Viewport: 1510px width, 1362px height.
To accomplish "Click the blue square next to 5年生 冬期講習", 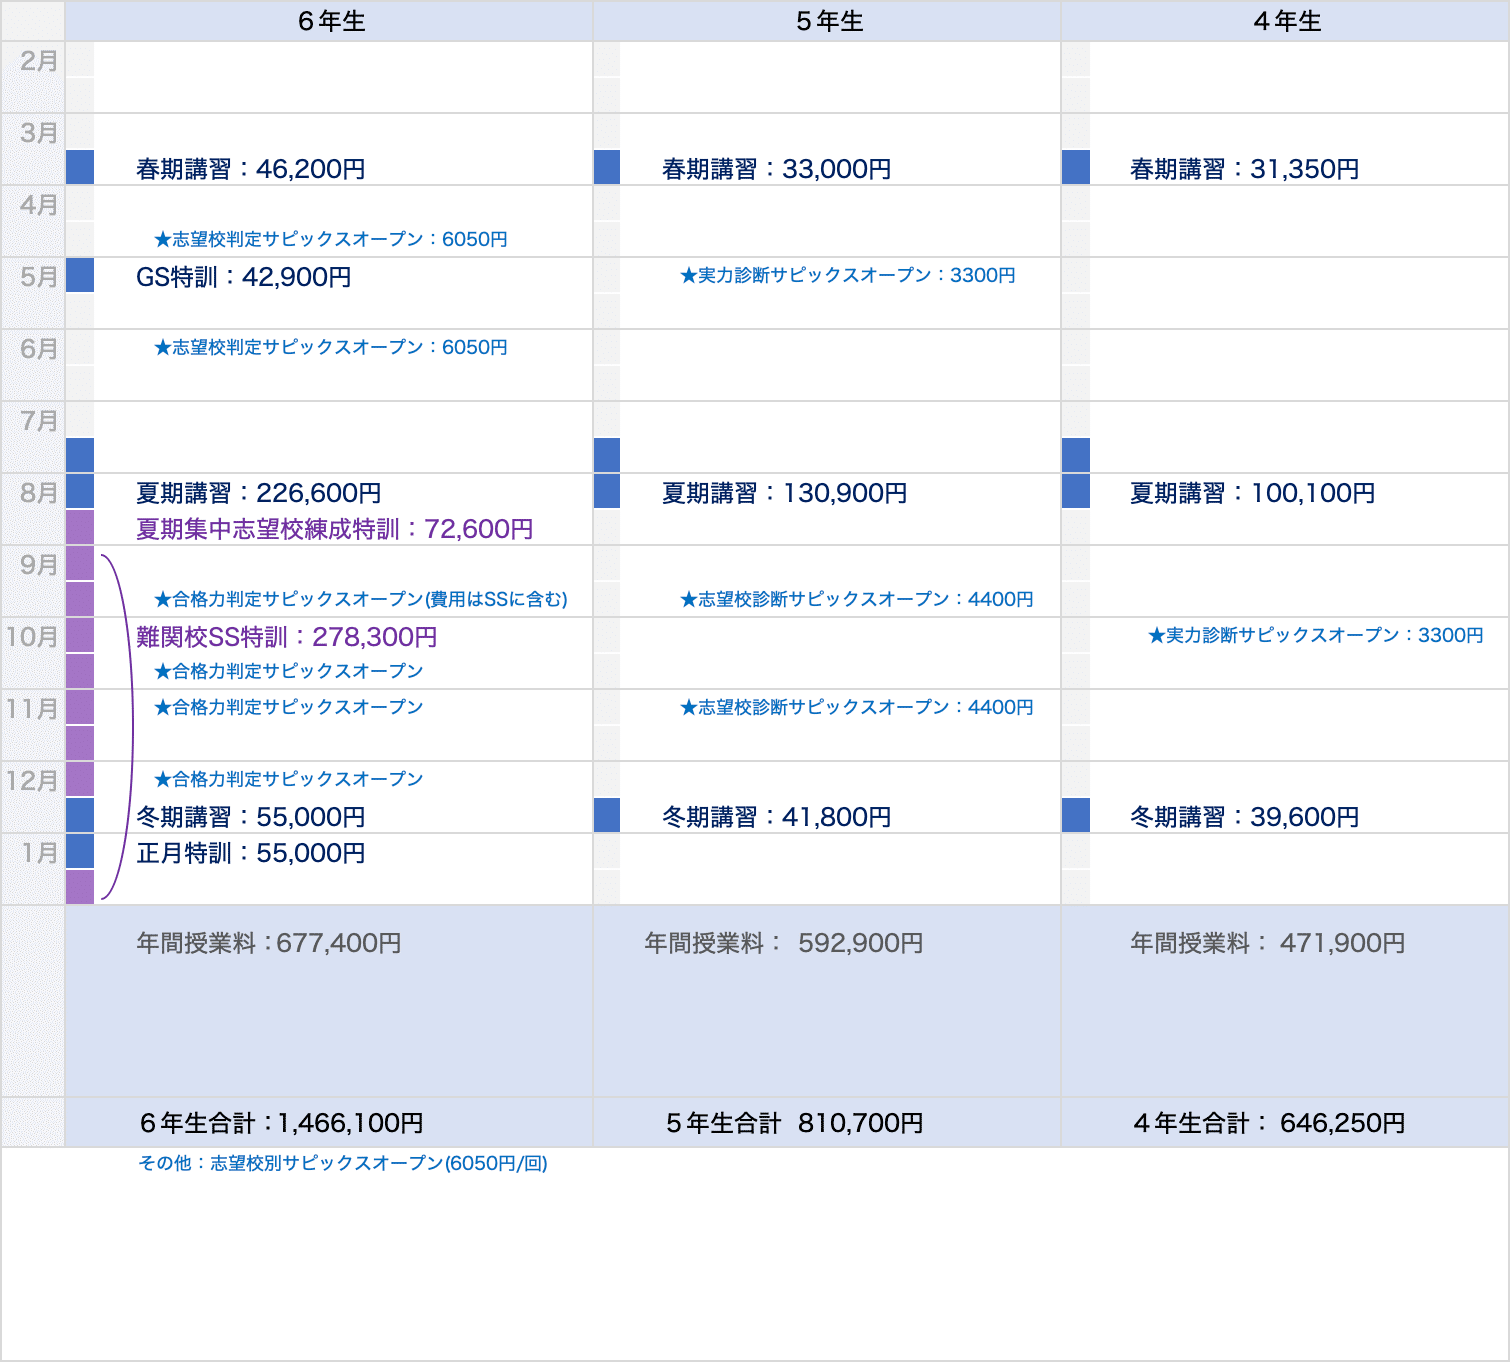I will tap(606, 816).
